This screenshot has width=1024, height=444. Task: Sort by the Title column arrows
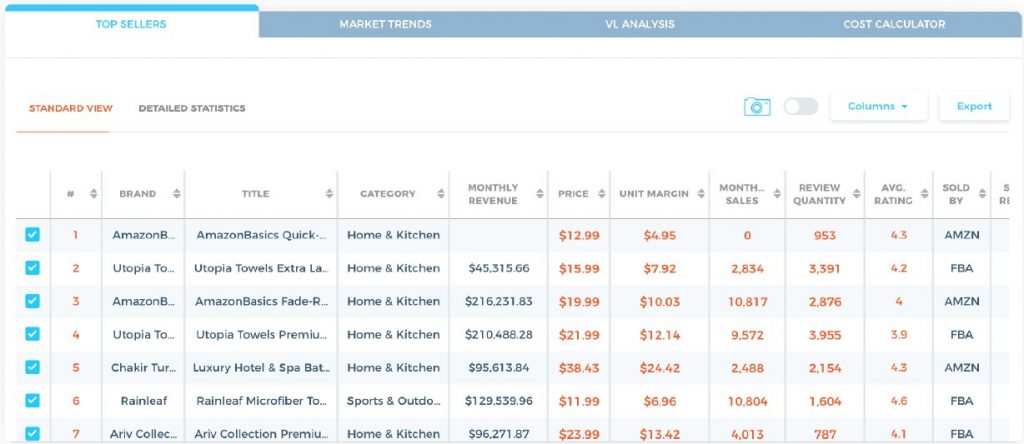pos(329,194)
